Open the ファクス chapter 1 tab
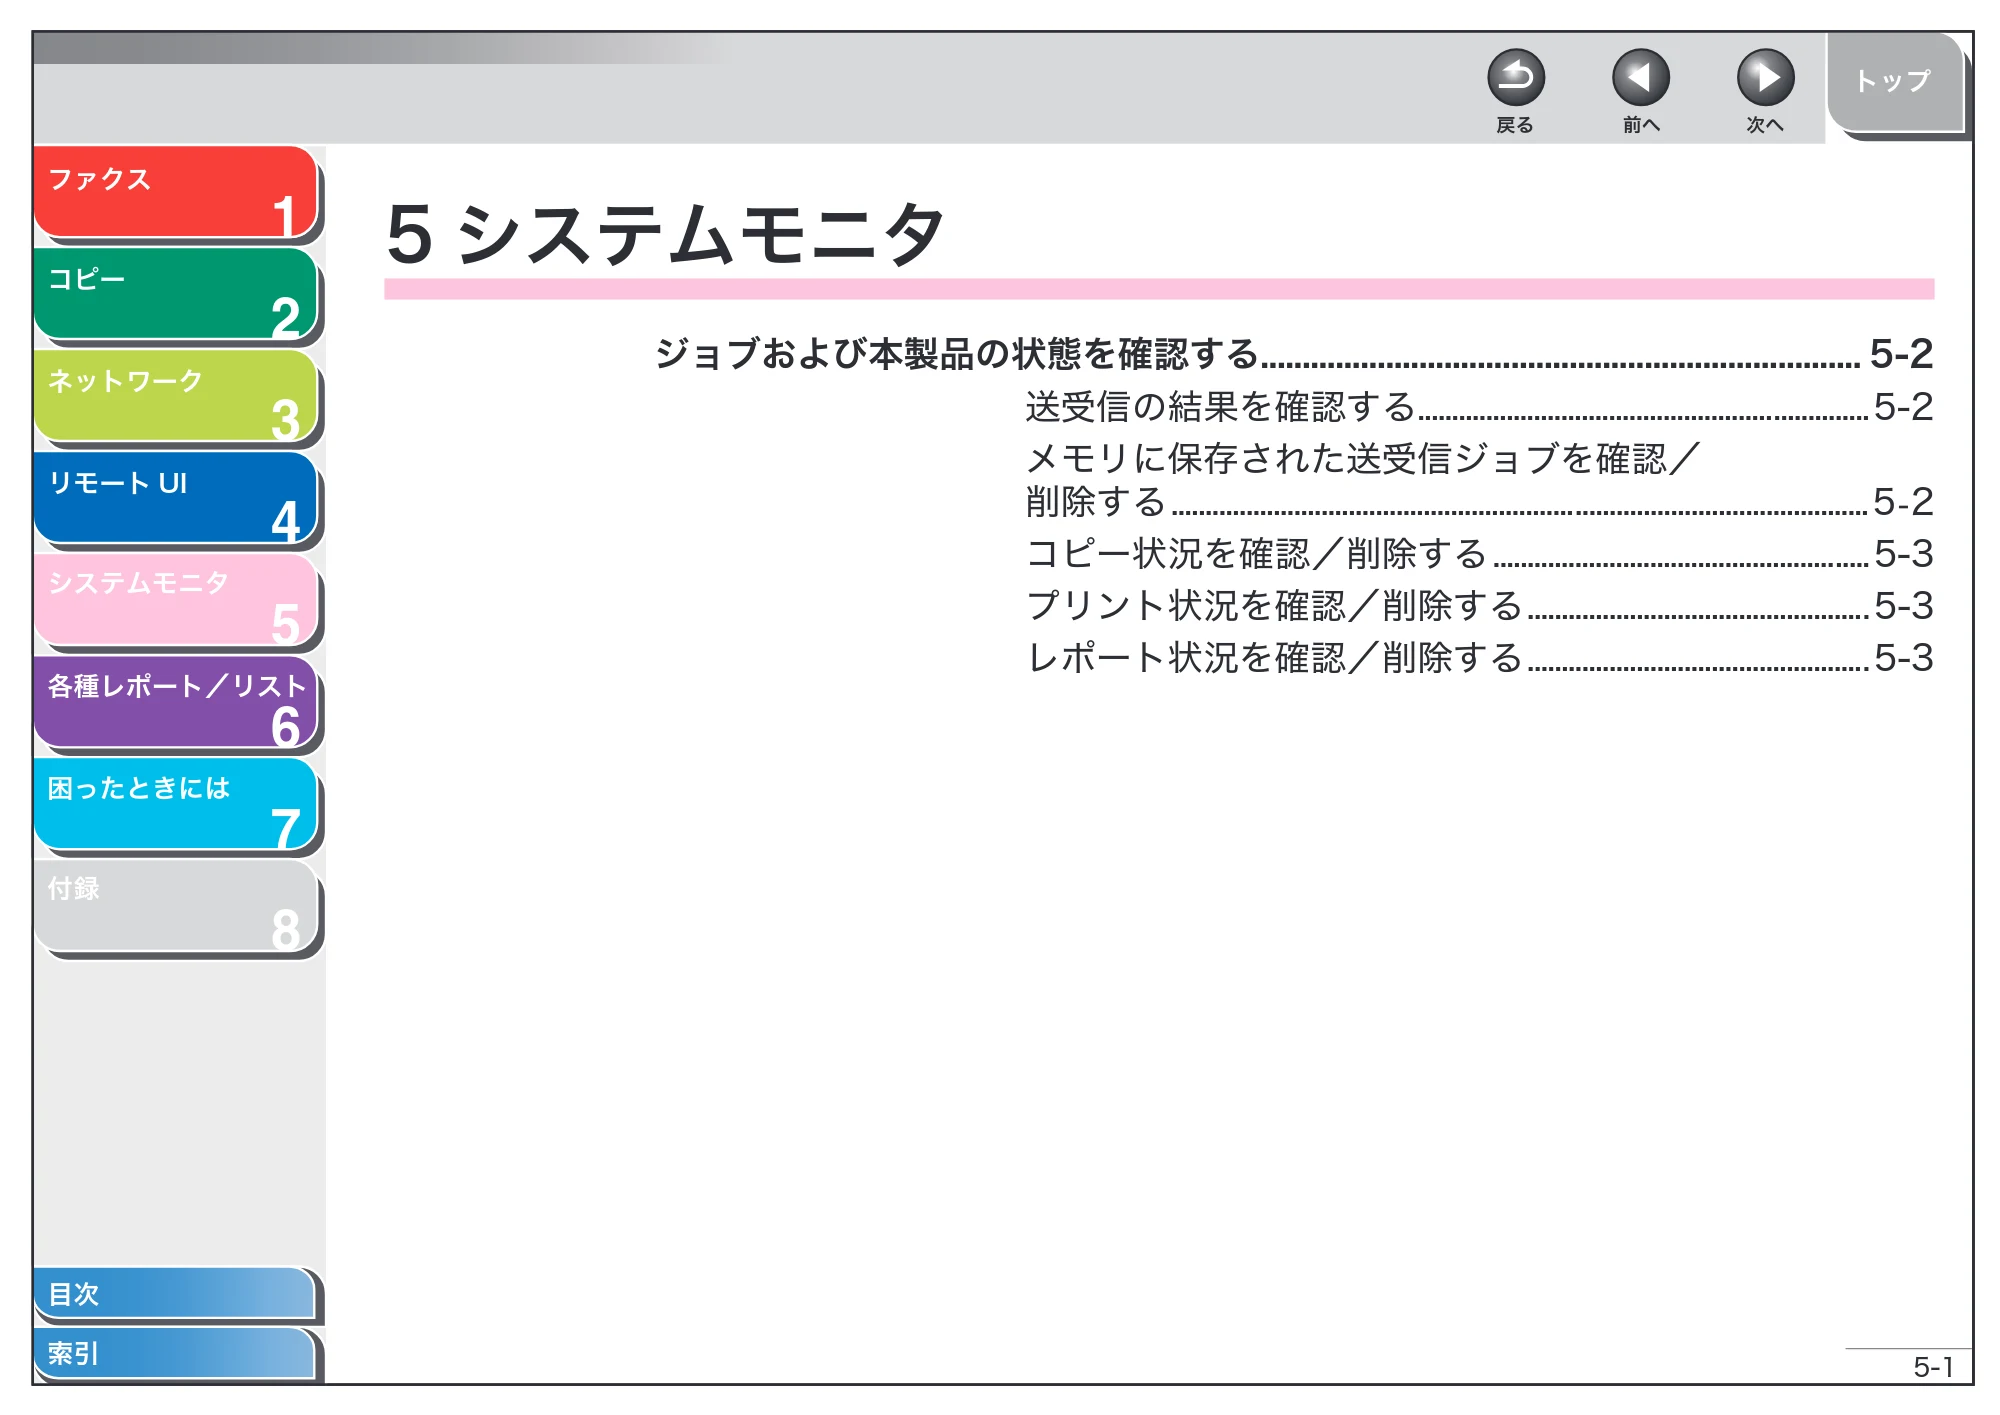 click(175, 192)
